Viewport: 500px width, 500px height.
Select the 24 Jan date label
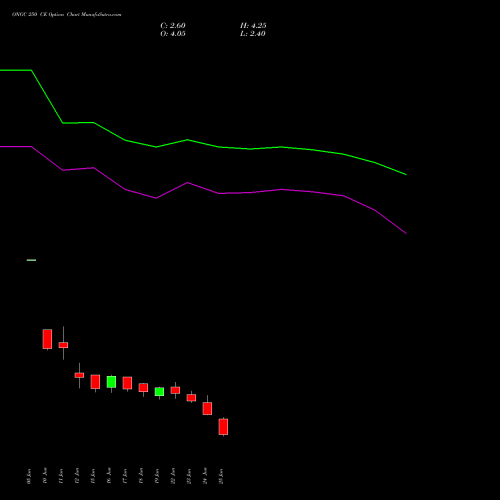point(205,476)
